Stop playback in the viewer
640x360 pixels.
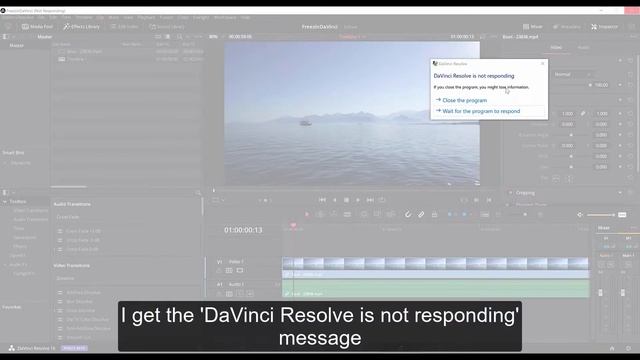click(x=346, y=200)
